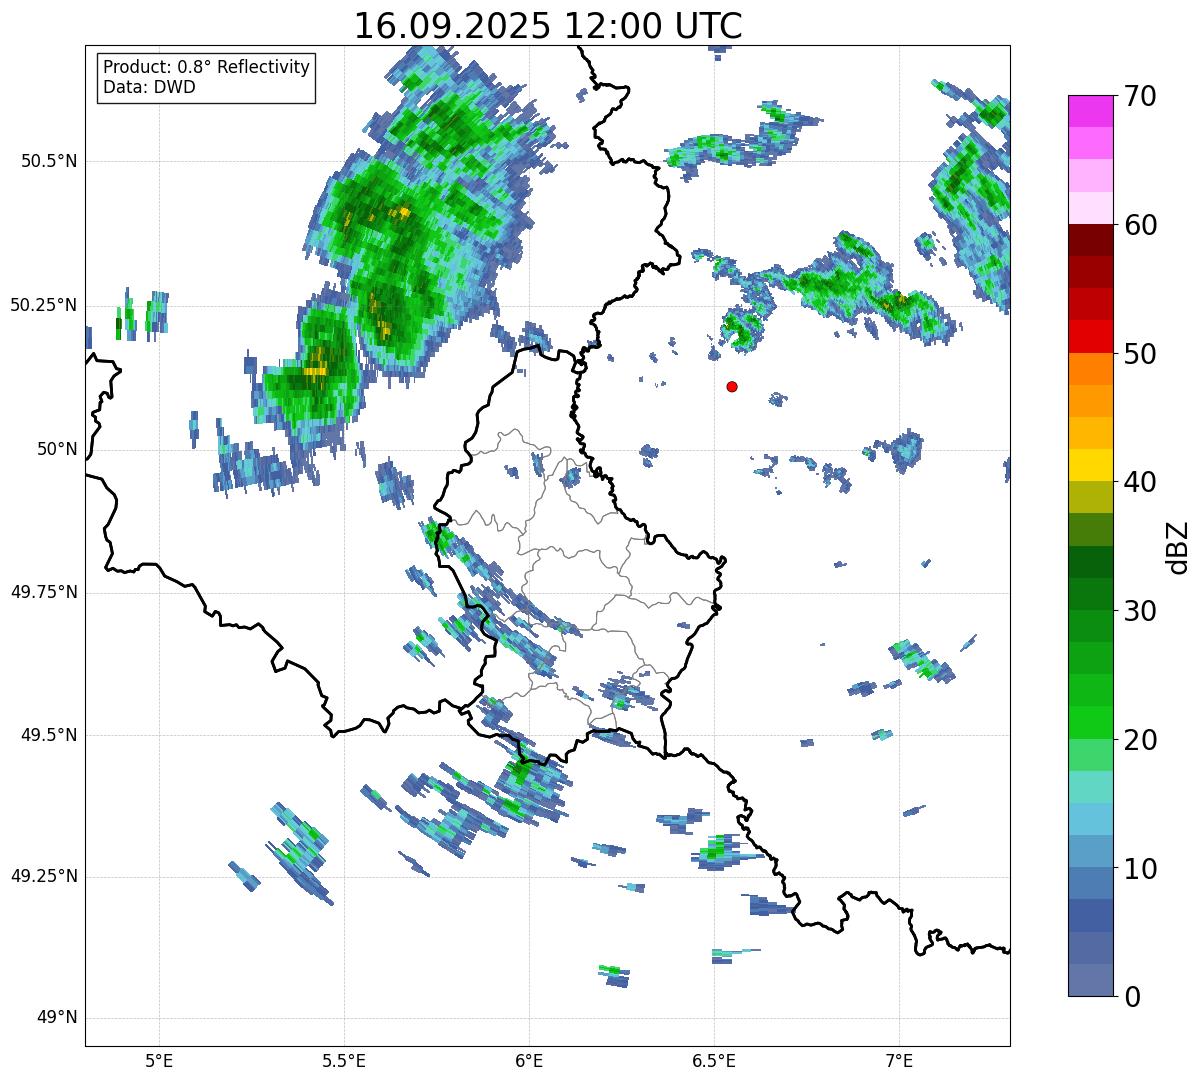Screen dimensions: 1202x1081
Task: Click the "Data: DWD" label
Action: tap(149, 87)
